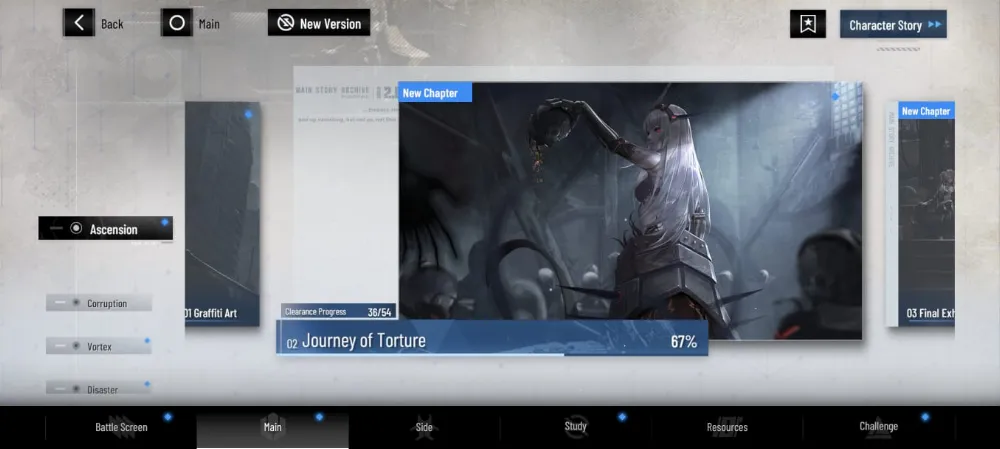This screenshot has width=1000, height=449.
Task: Click the Back arrow icon
Action: 78,23
